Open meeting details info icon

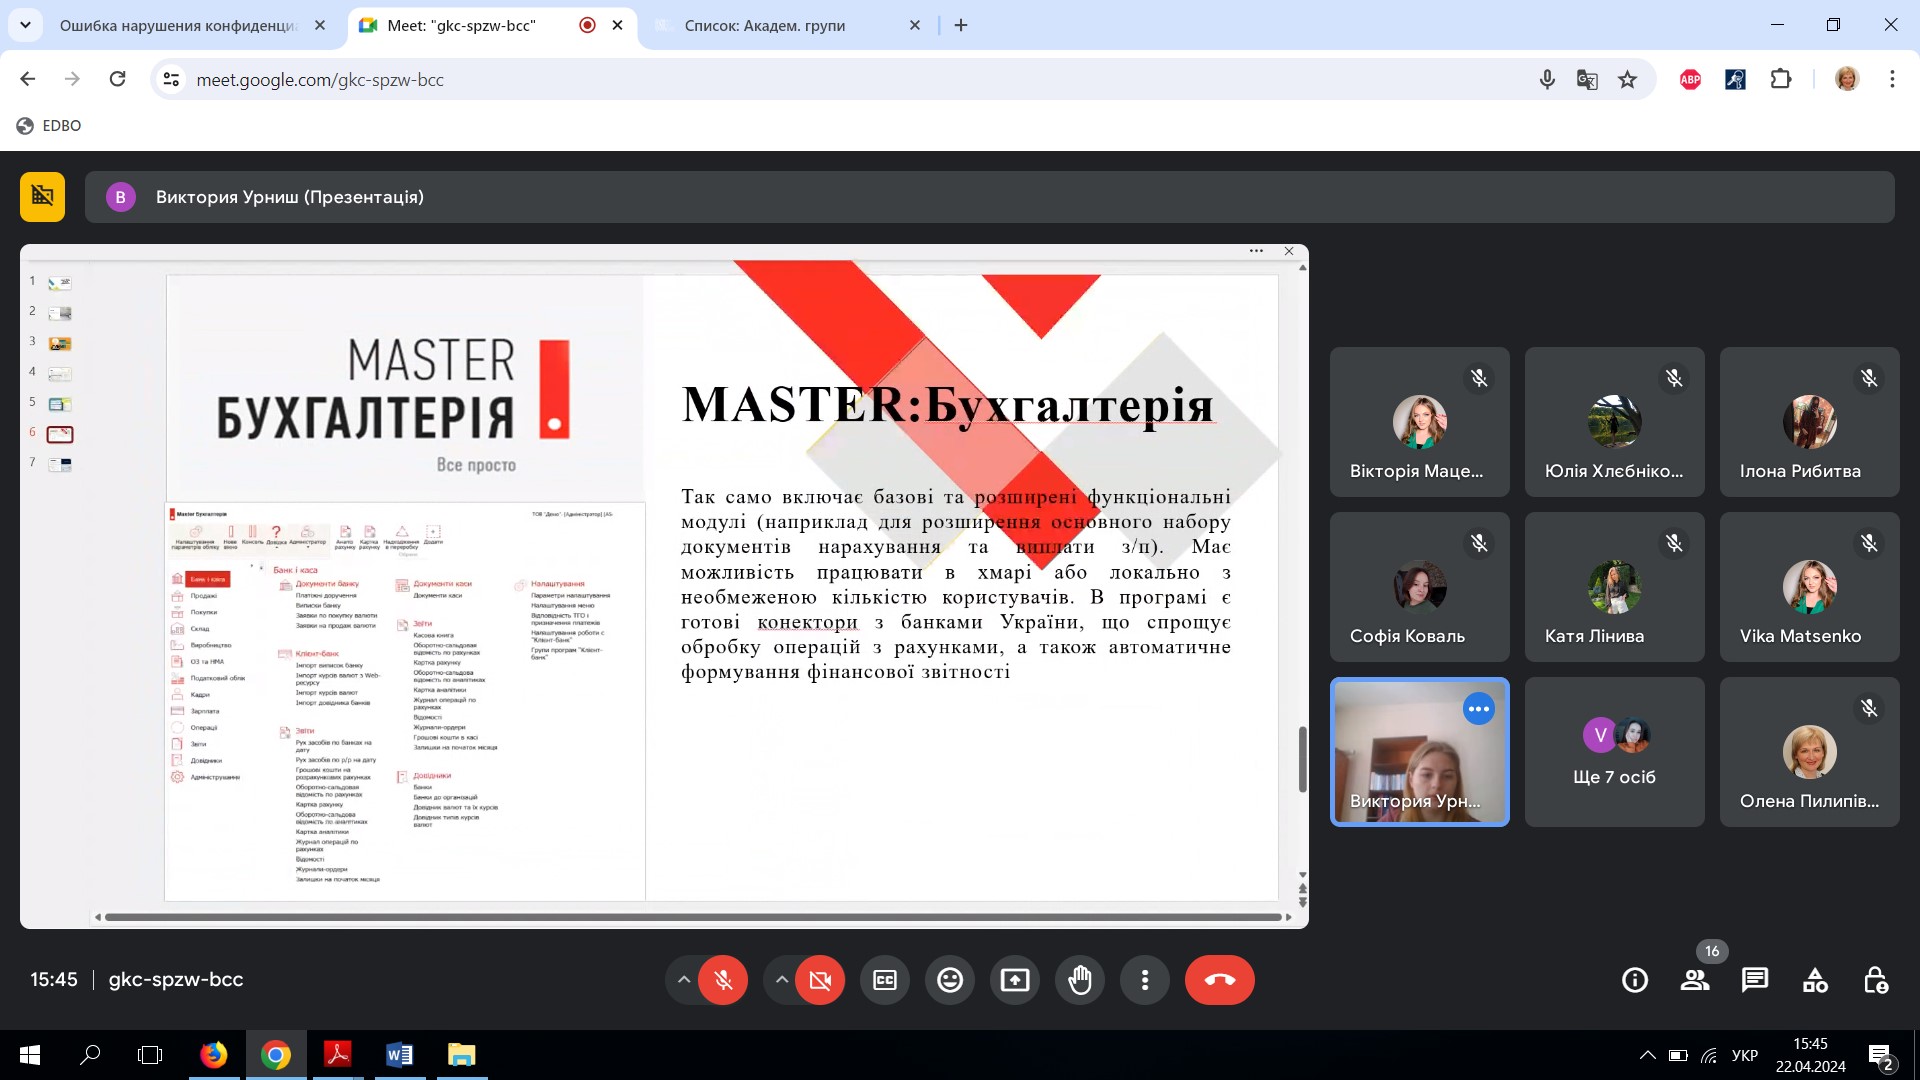pyautogui.click(x=1635, y=980)
